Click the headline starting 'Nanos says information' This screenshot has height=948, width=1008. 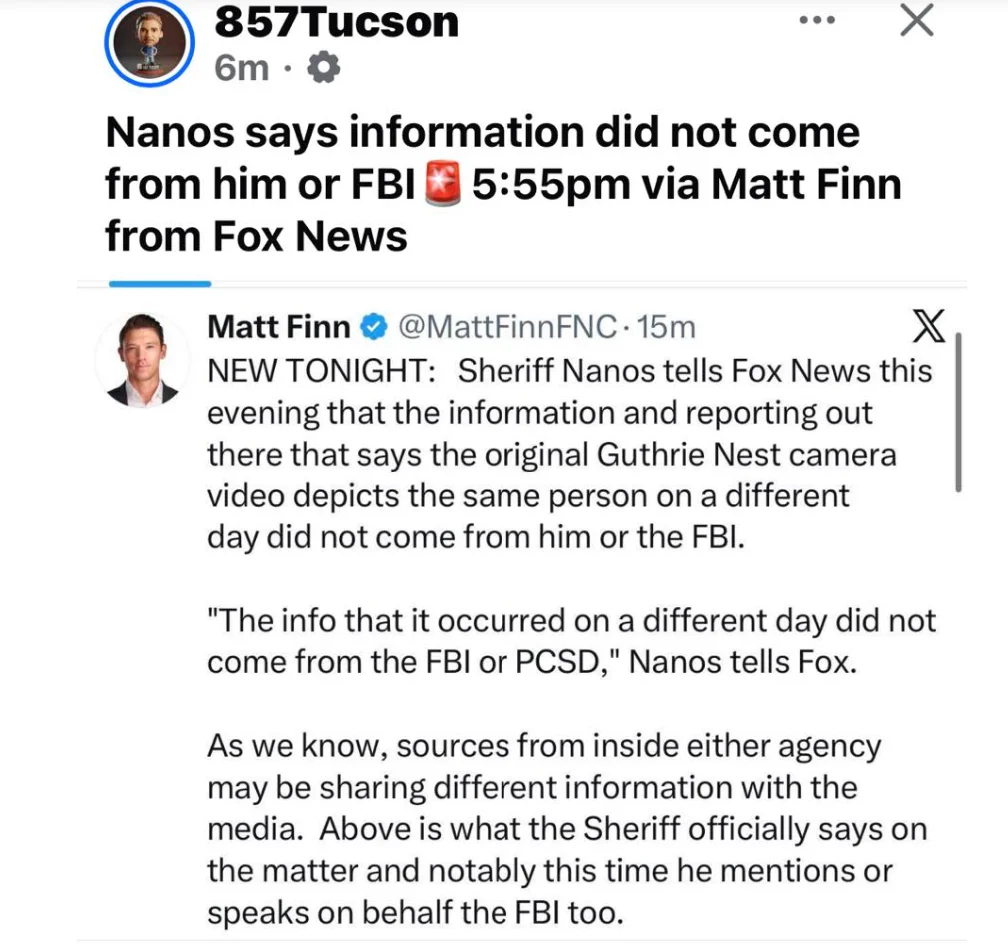point(482,134)
